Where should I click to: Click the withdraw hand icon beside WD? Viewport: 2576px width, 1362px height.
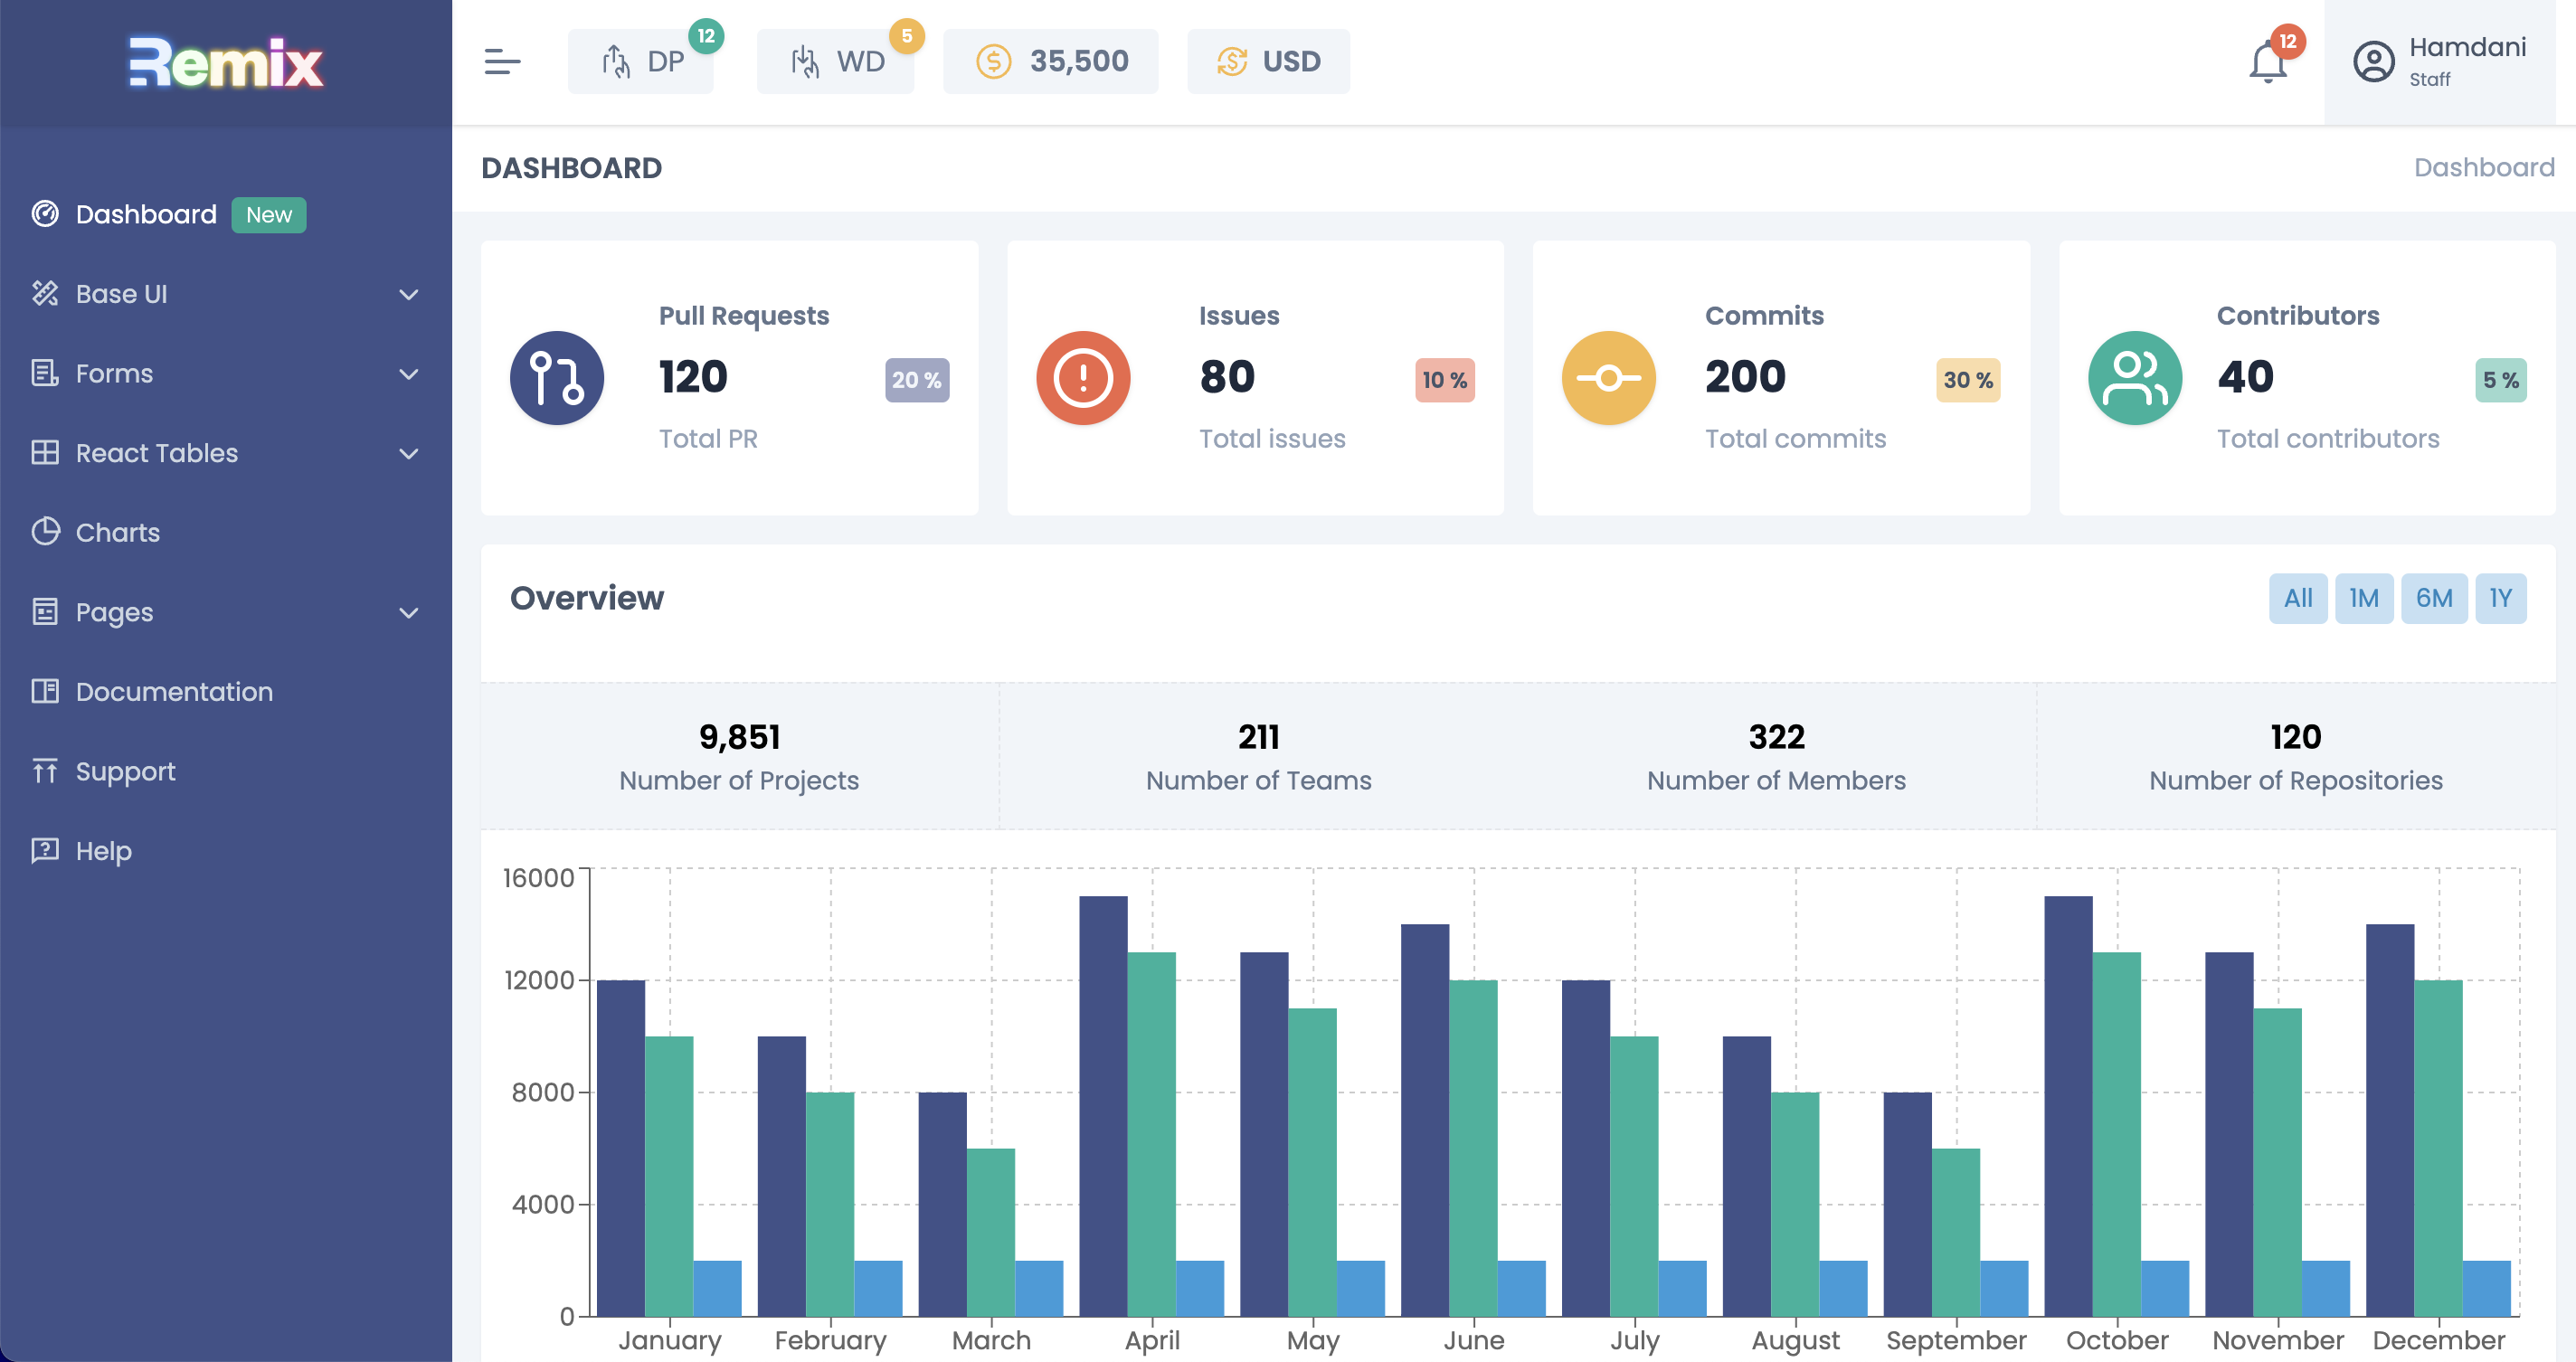805,62
